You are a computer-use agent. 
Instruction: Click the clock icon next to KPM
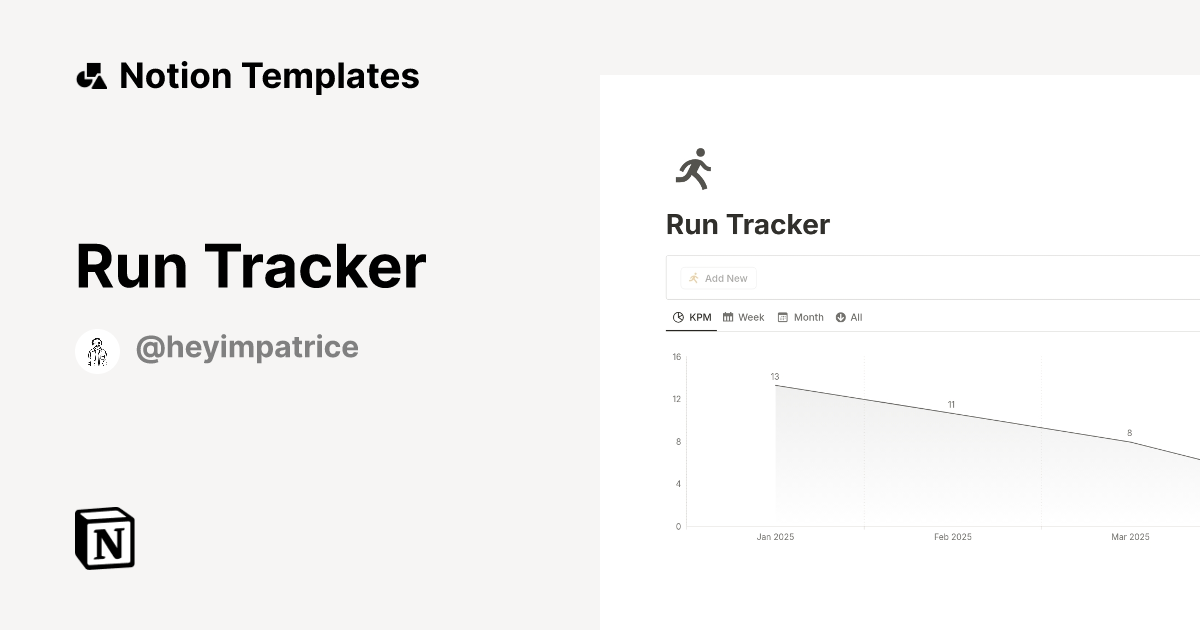[x=678, y=317]
